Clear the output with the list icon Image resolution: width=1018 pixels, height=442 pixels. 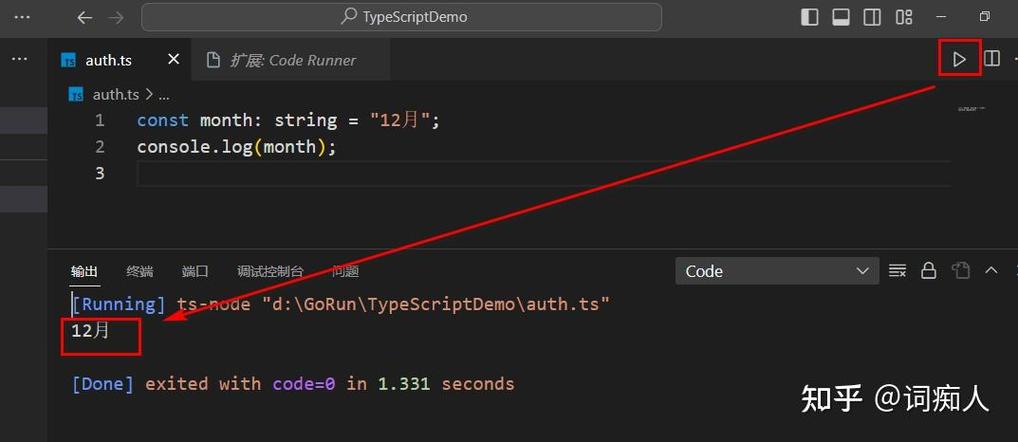click(x=897, y=271)
